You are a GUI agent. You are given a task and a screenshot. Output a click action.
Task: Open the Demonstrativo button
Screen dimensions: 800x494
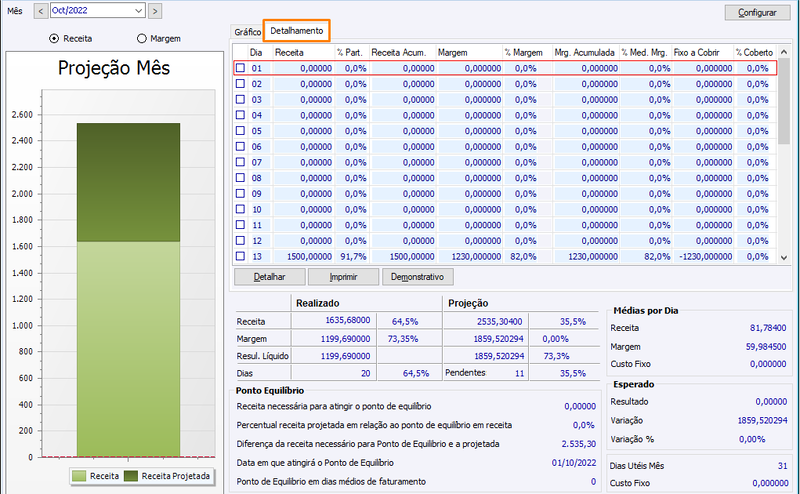pyautogui.click(x=417, y=277)
